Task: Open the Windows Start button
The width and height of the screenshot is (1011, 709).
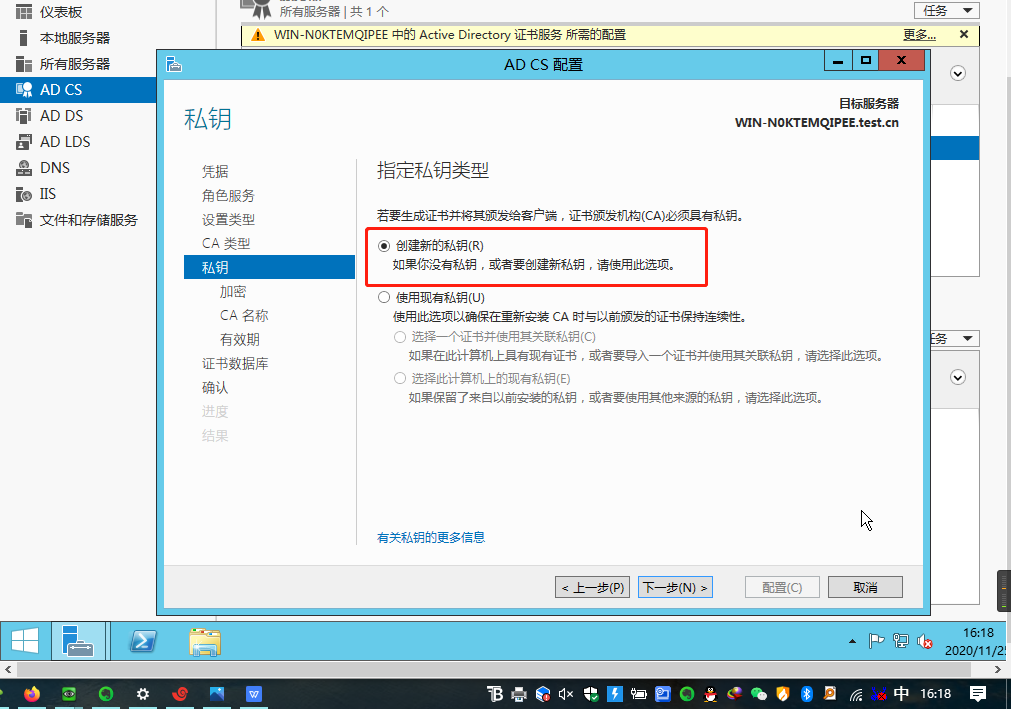Action: (x=25, y=641)
